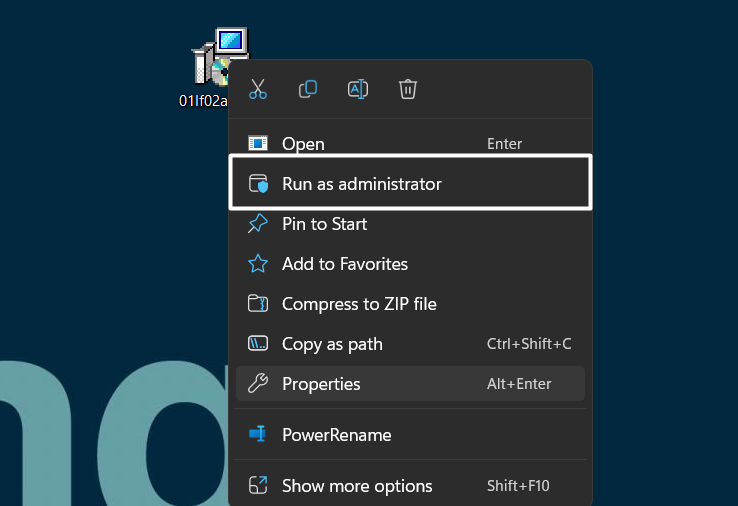
Task: Click the Copy icon in top row
Action: 308,89
